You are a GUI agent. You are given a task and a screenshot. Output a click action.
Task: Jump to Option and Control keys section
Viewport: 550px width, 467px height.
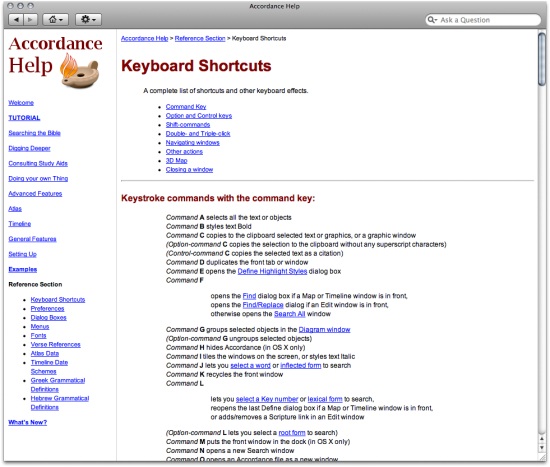click(199, 115)
